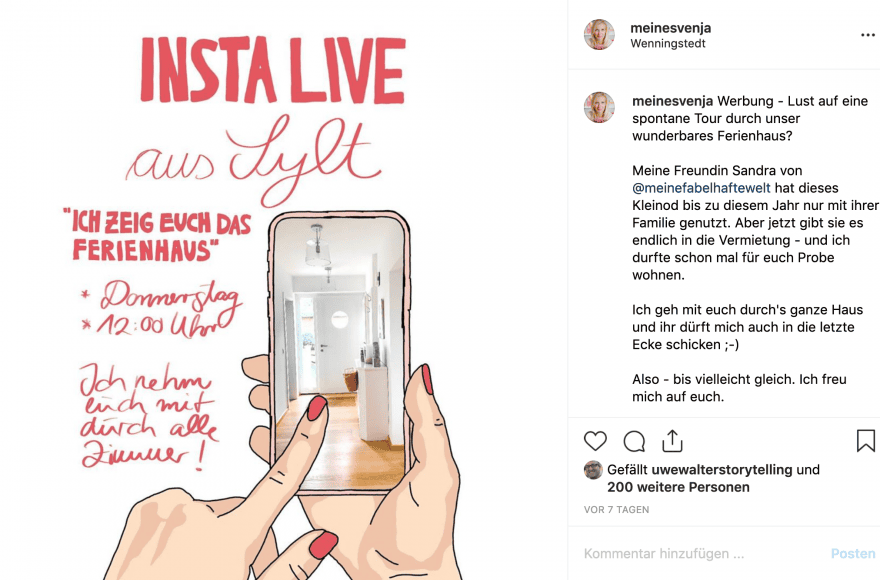View the 200 weitere Personen likes list
880x580 pixels.
(x=678, y=487)
